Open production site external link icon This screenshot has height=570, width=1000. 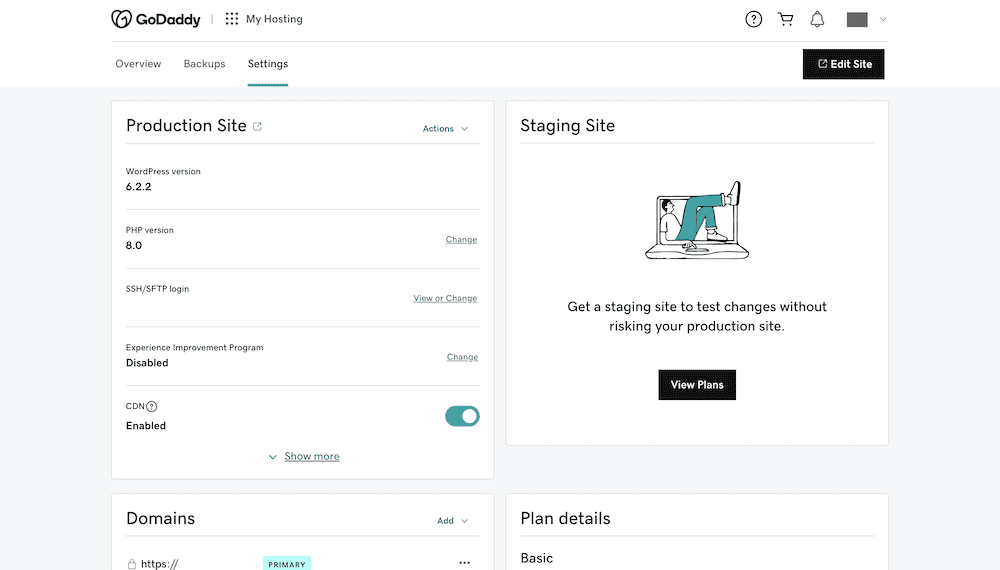tap(257, 126)
